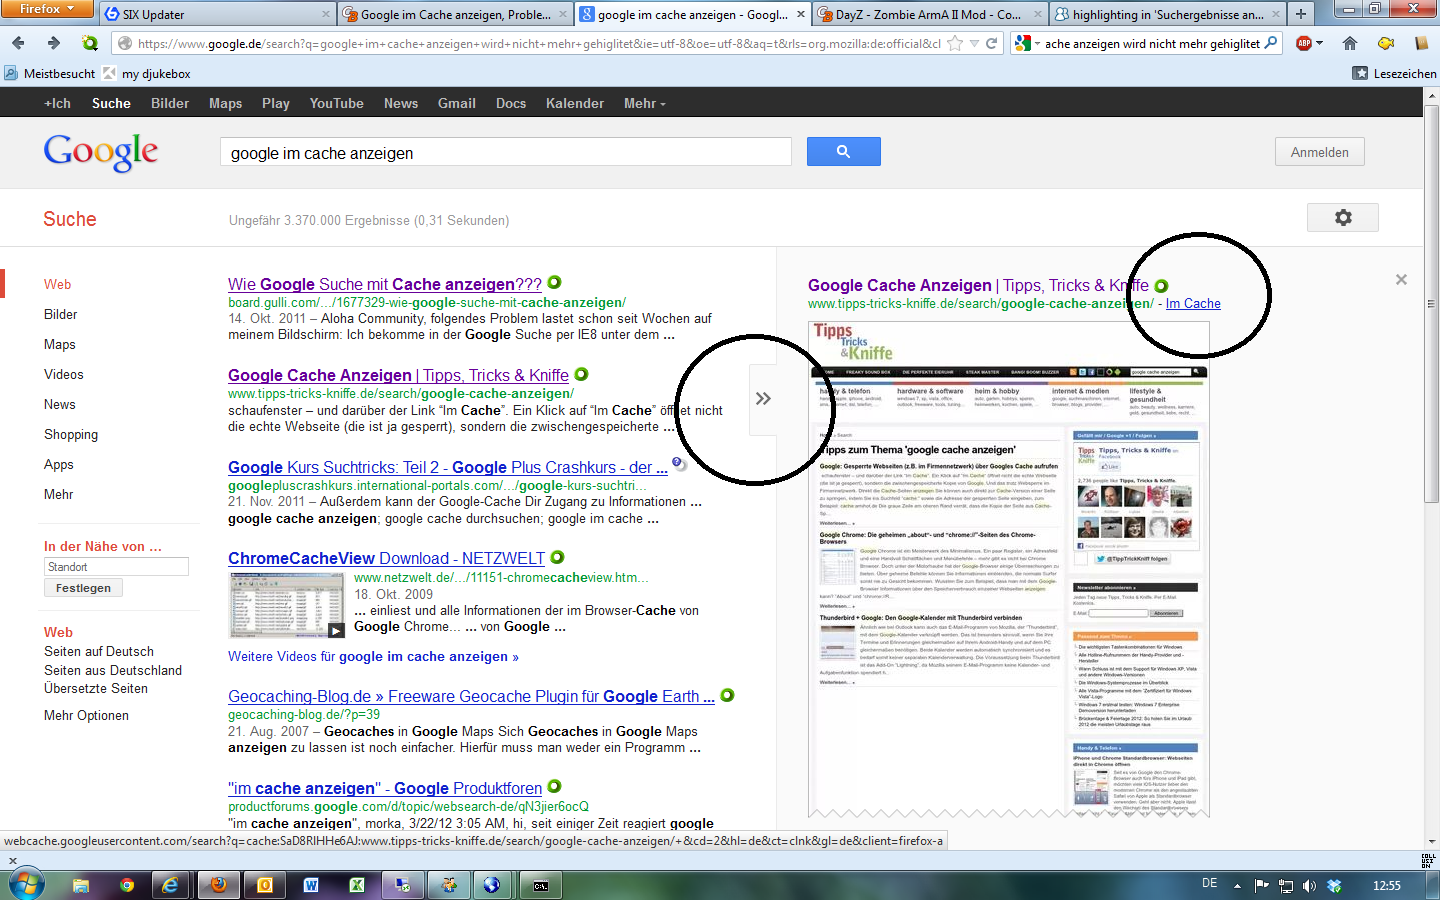Open Microsoft Word from the taskbar
Screen dimensions: 1440x900
click(x=311, y=885)
